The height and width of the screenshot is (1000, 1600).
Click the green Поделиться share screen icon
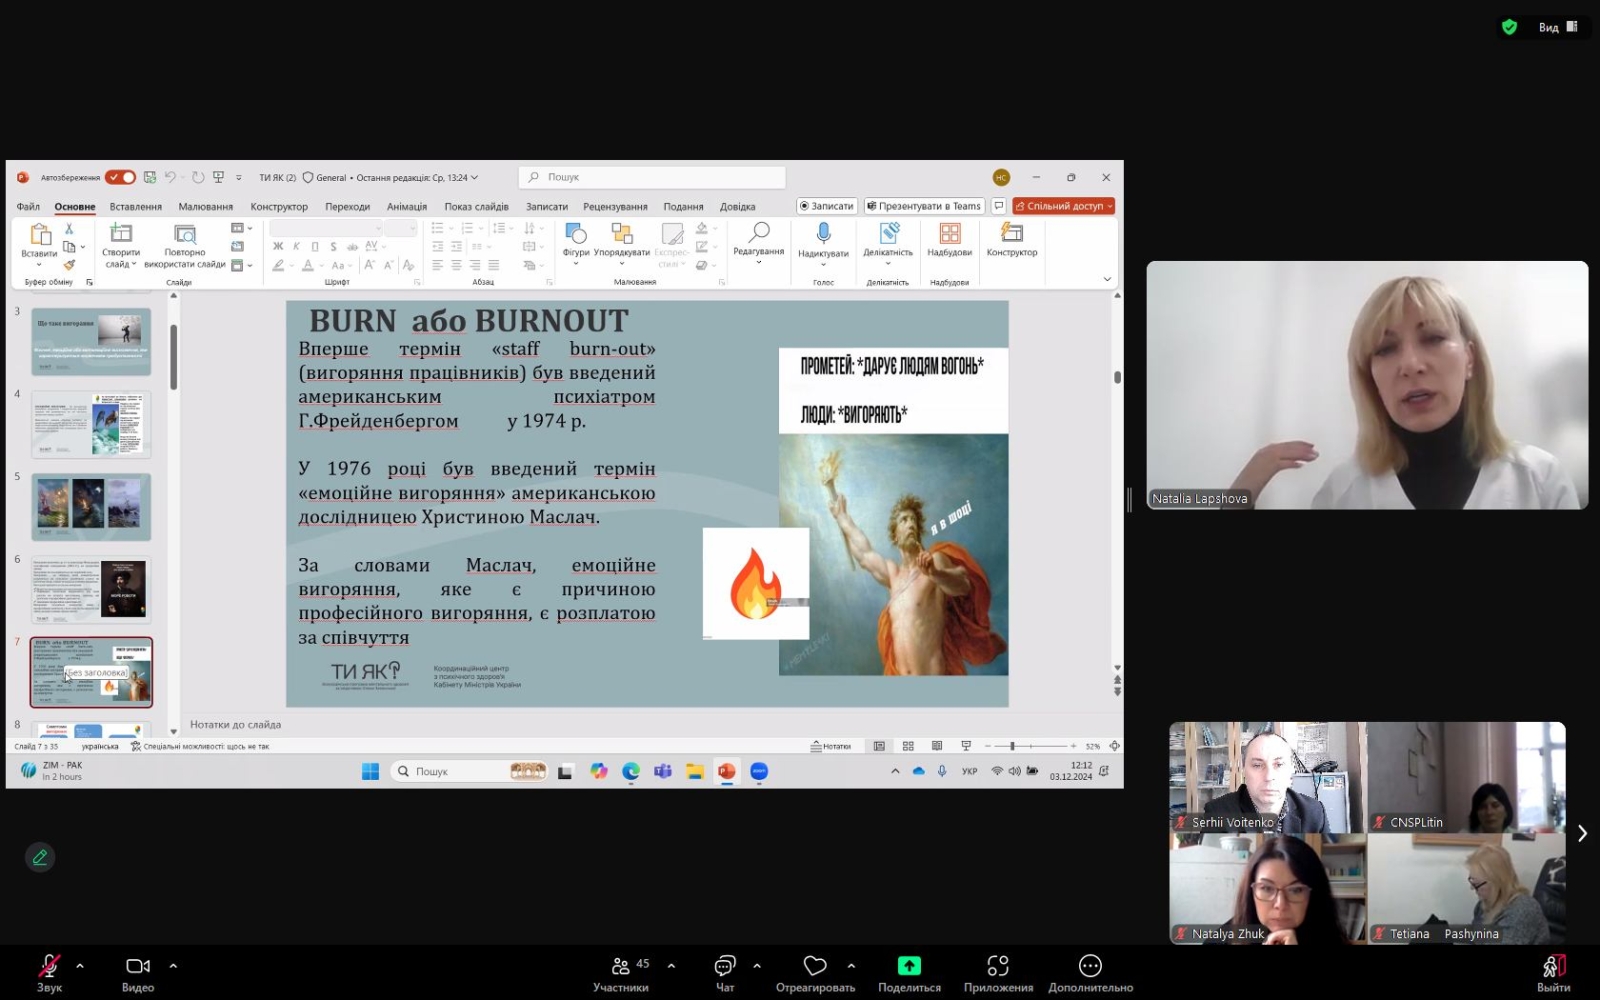[x=909, y=966]
